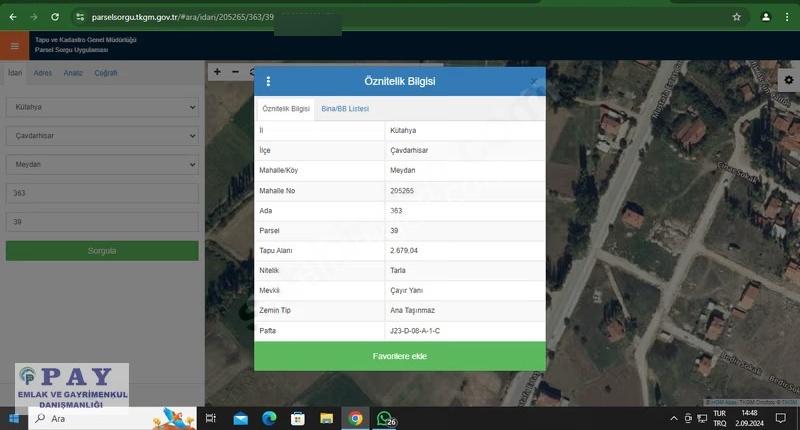
Task: Select the İlçe value Çavdarhisar in table
Action: (x=409, y=150)
